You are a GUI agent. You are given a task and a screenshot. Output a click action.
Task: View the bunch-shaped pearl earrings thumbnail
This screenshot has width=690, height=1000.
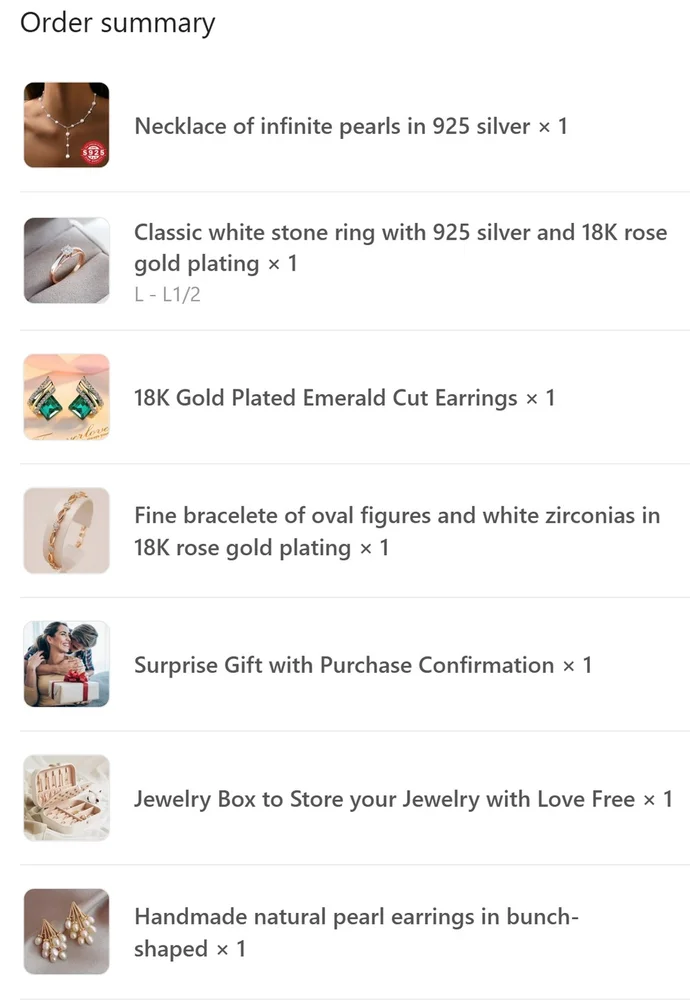[x=66, y=931]
